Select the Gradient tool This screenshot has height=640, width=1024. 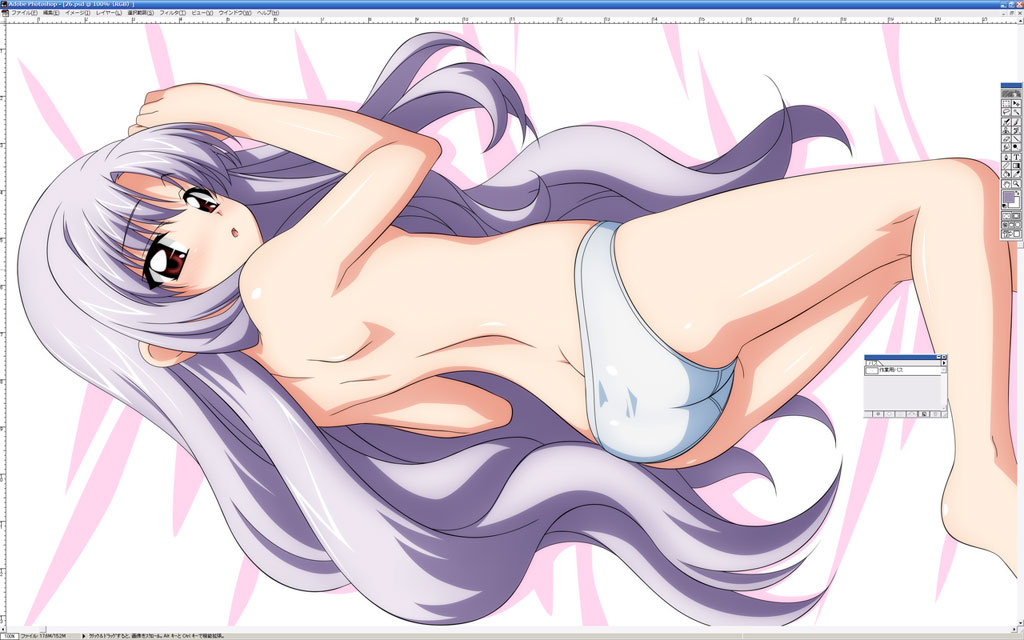click(1017, 165)
